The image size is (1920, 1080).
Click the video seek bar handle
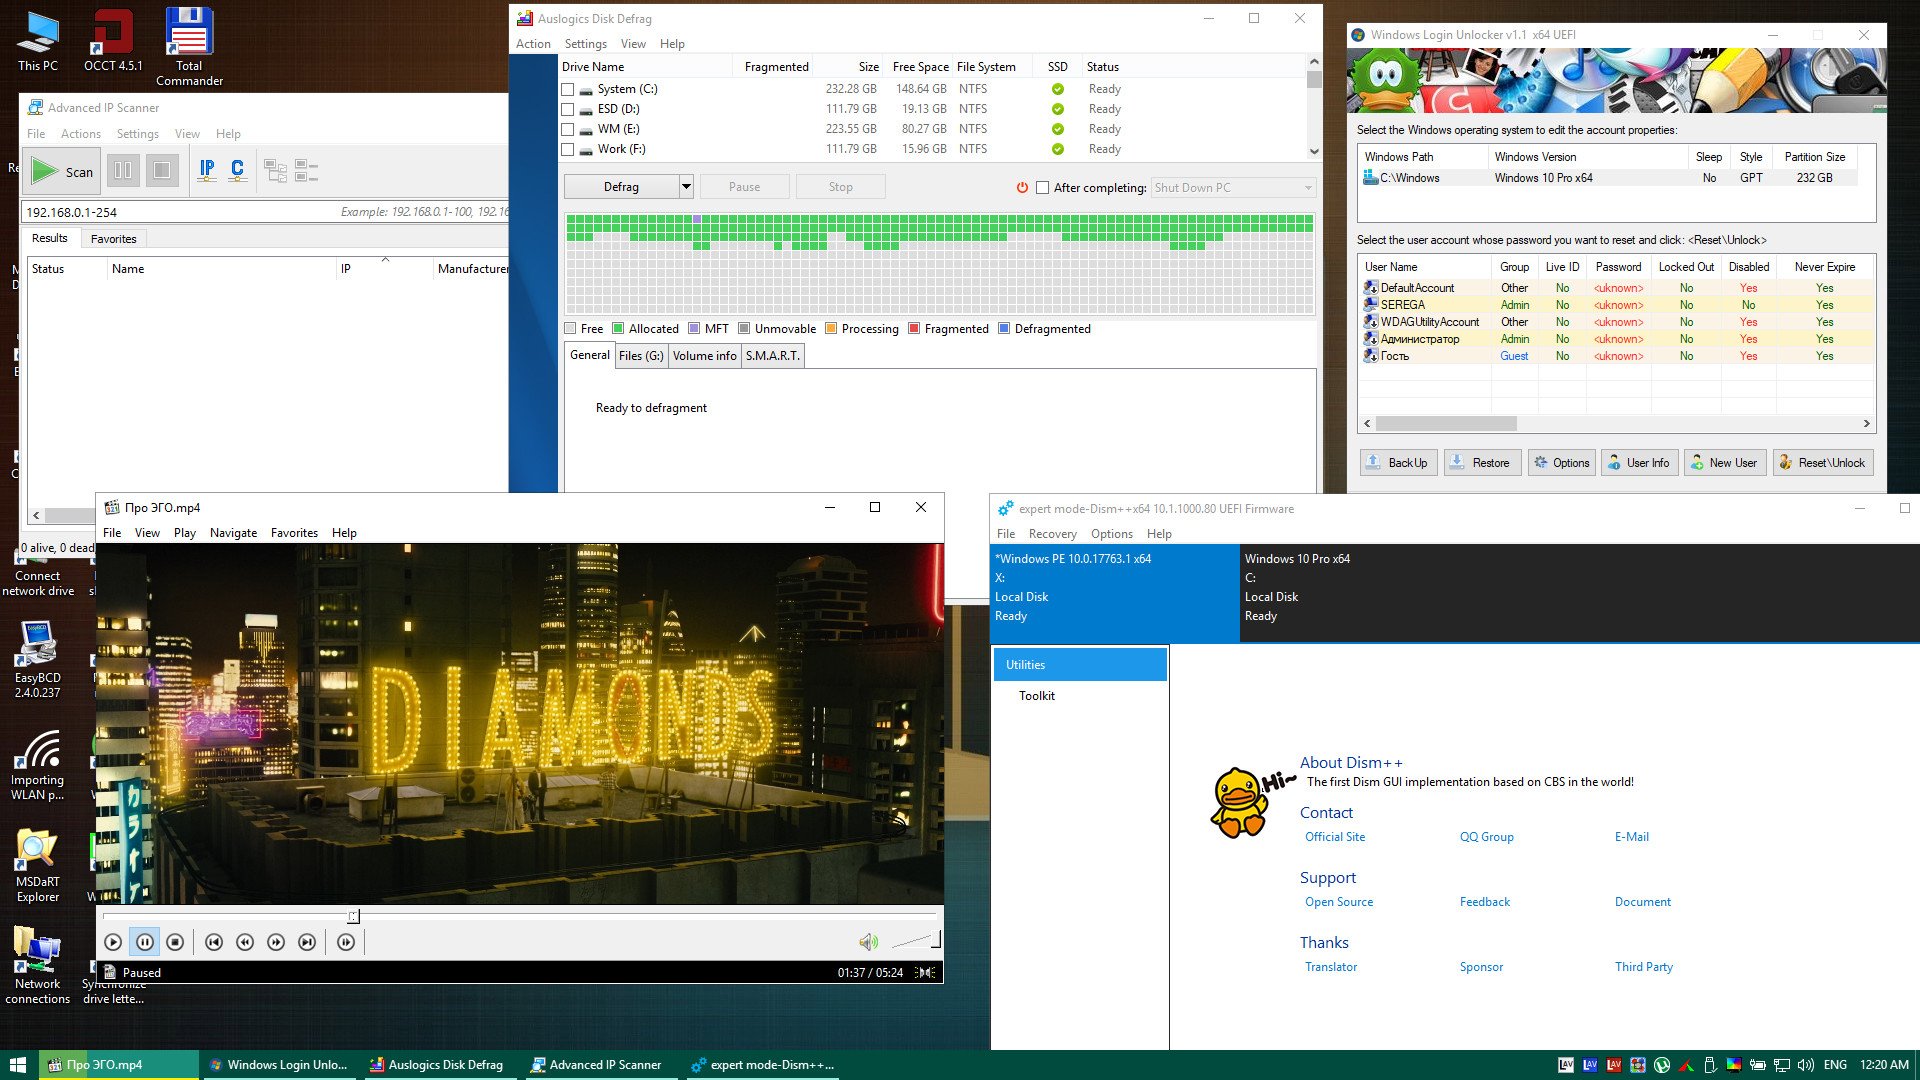coord(353,916)
